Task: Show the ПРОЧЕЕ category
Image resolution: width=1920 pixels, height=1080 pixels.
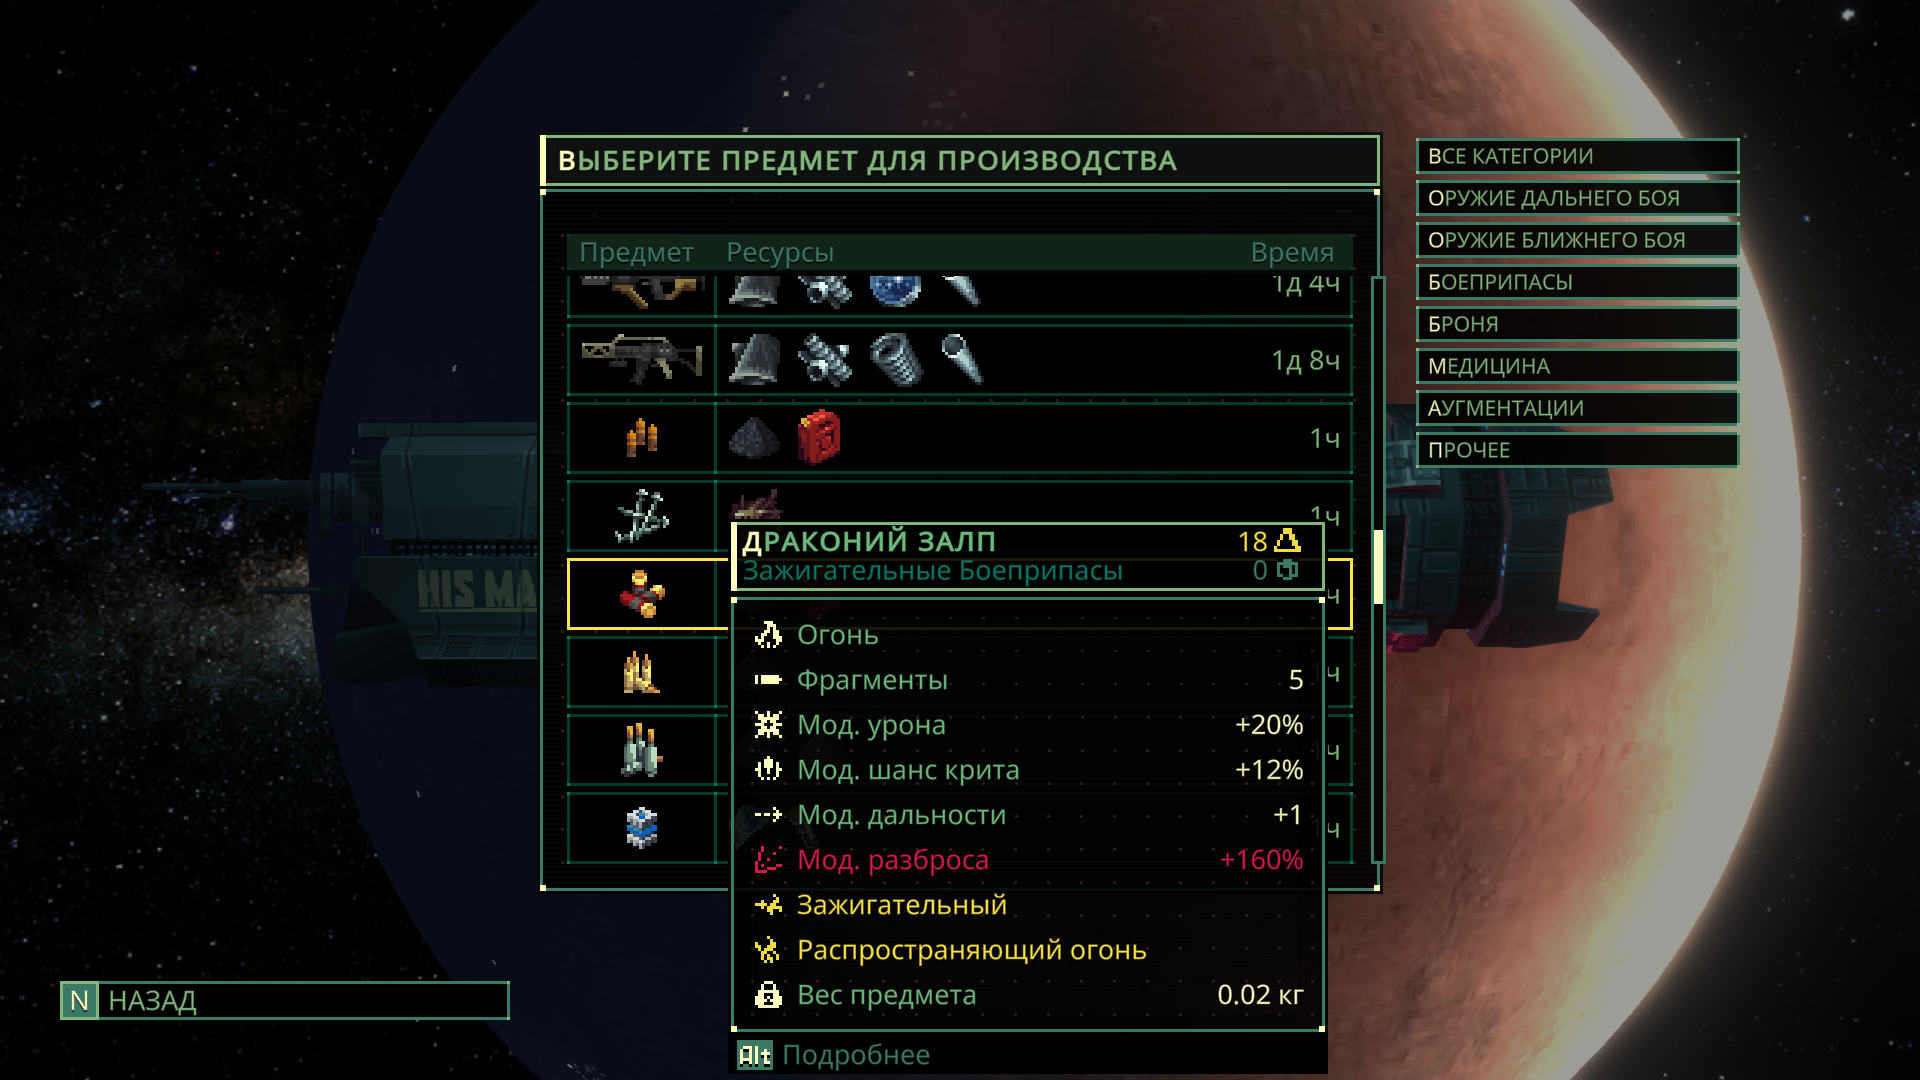Action: [x=1577, y=450]
